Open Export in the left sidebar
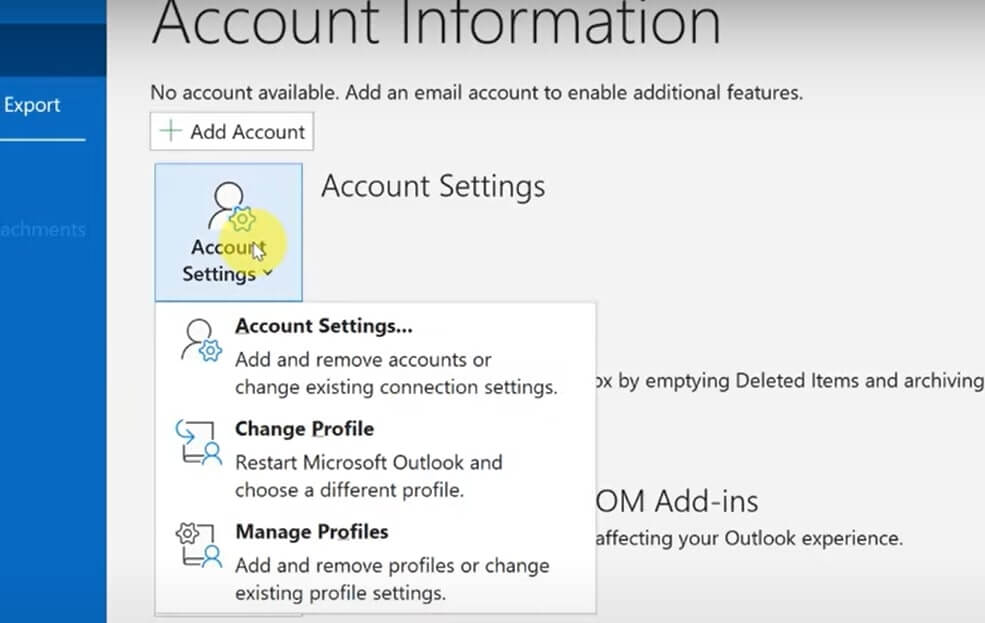This screenshot has height=623, width=985. click(32, 105)
